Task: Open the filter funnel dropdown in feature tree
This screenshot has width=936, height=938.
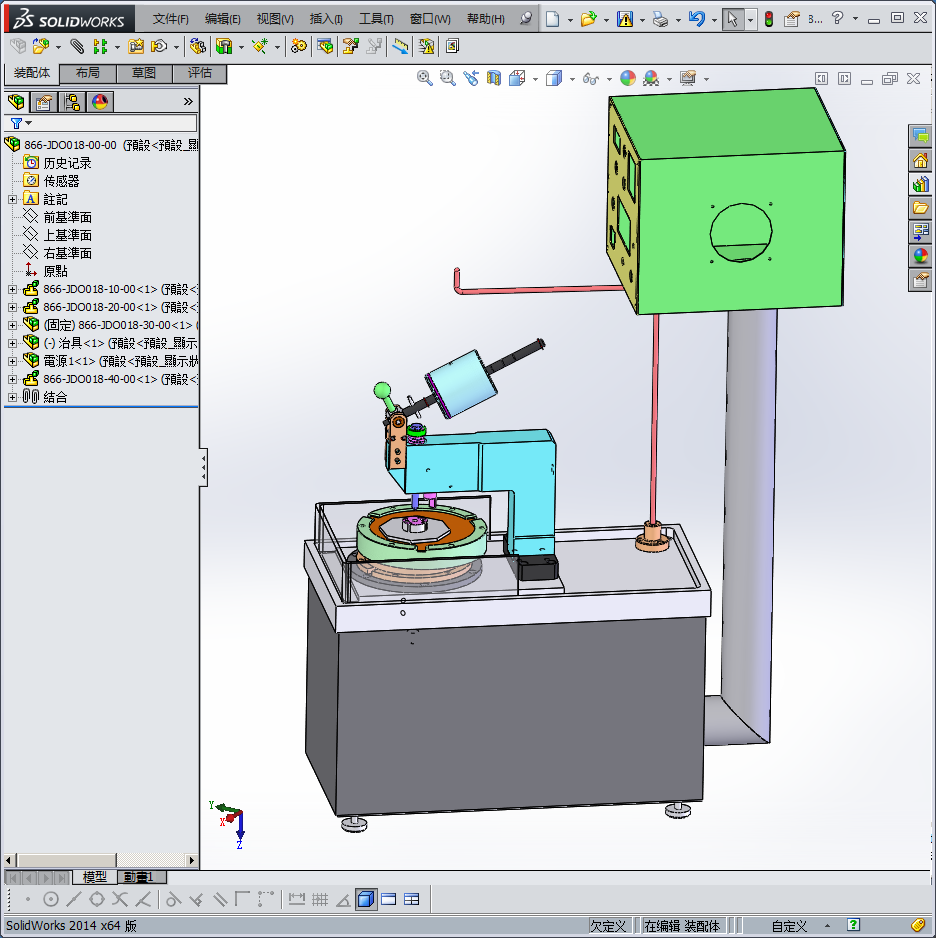Action: tap(20, 123)
